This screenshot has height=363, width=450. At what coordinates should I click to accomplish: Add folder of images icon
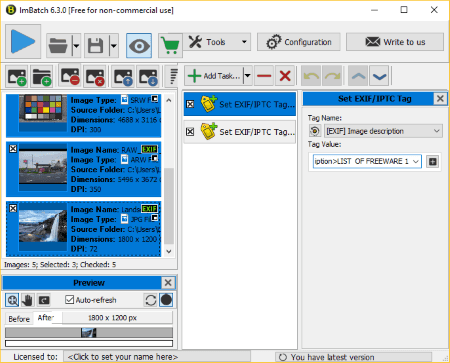pos(42,77)
